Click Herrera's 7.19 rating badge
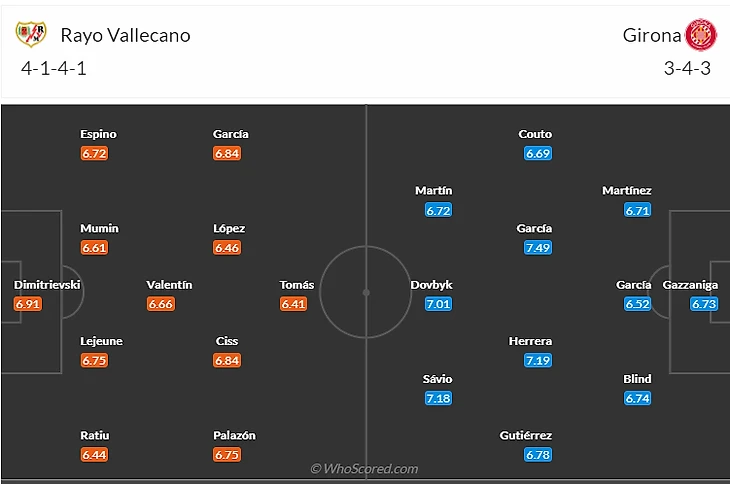 (x=538, y=360)
